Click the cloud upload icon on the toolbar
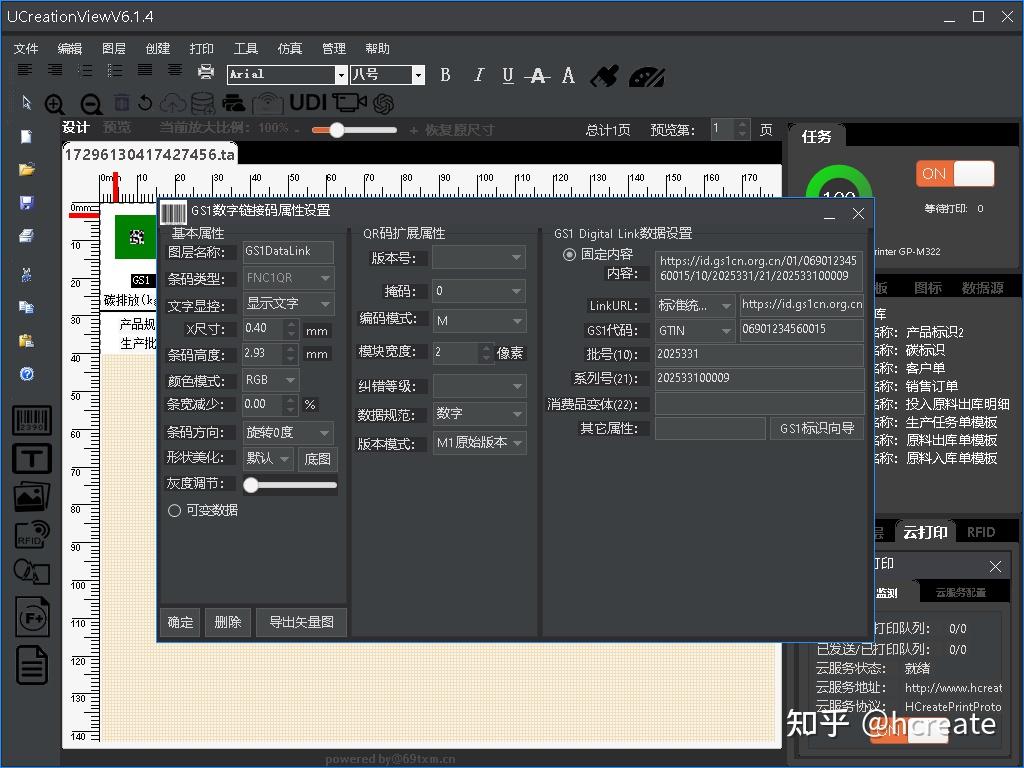The image size is (1024, 768). (x=170, y=103)
